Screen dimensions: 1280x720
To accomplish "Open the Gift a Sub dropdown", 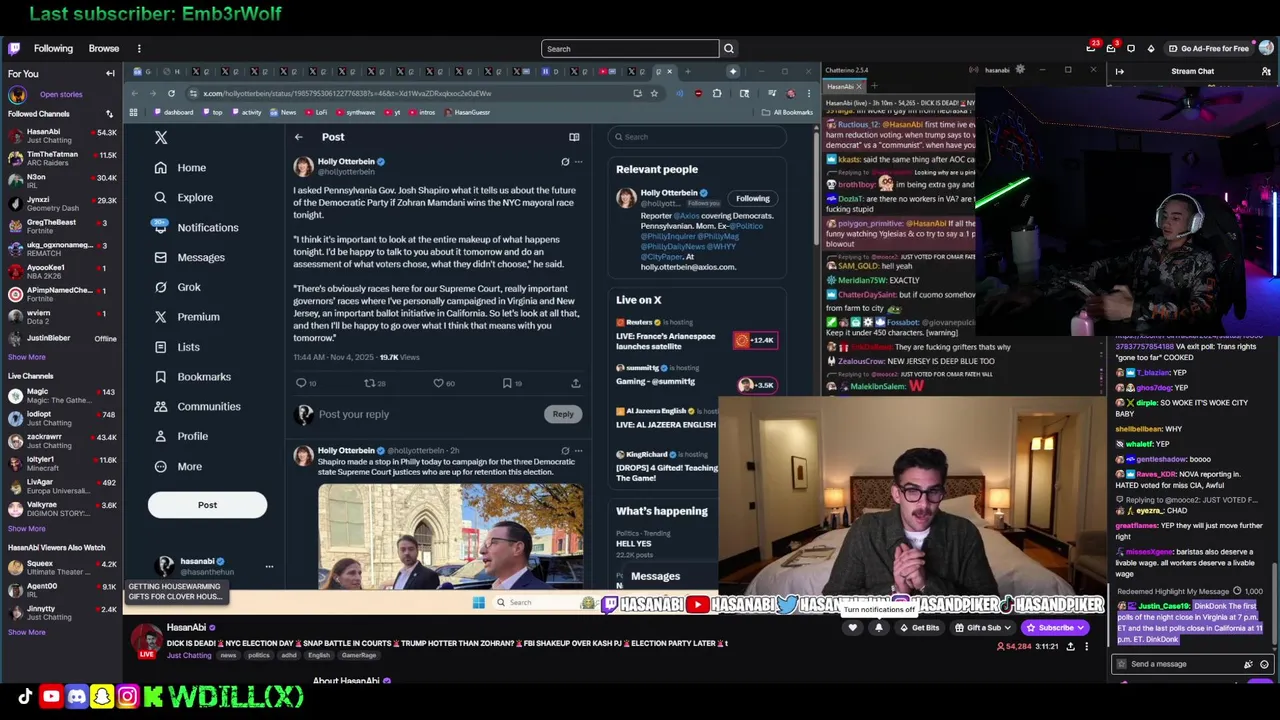I will (984, 628).
